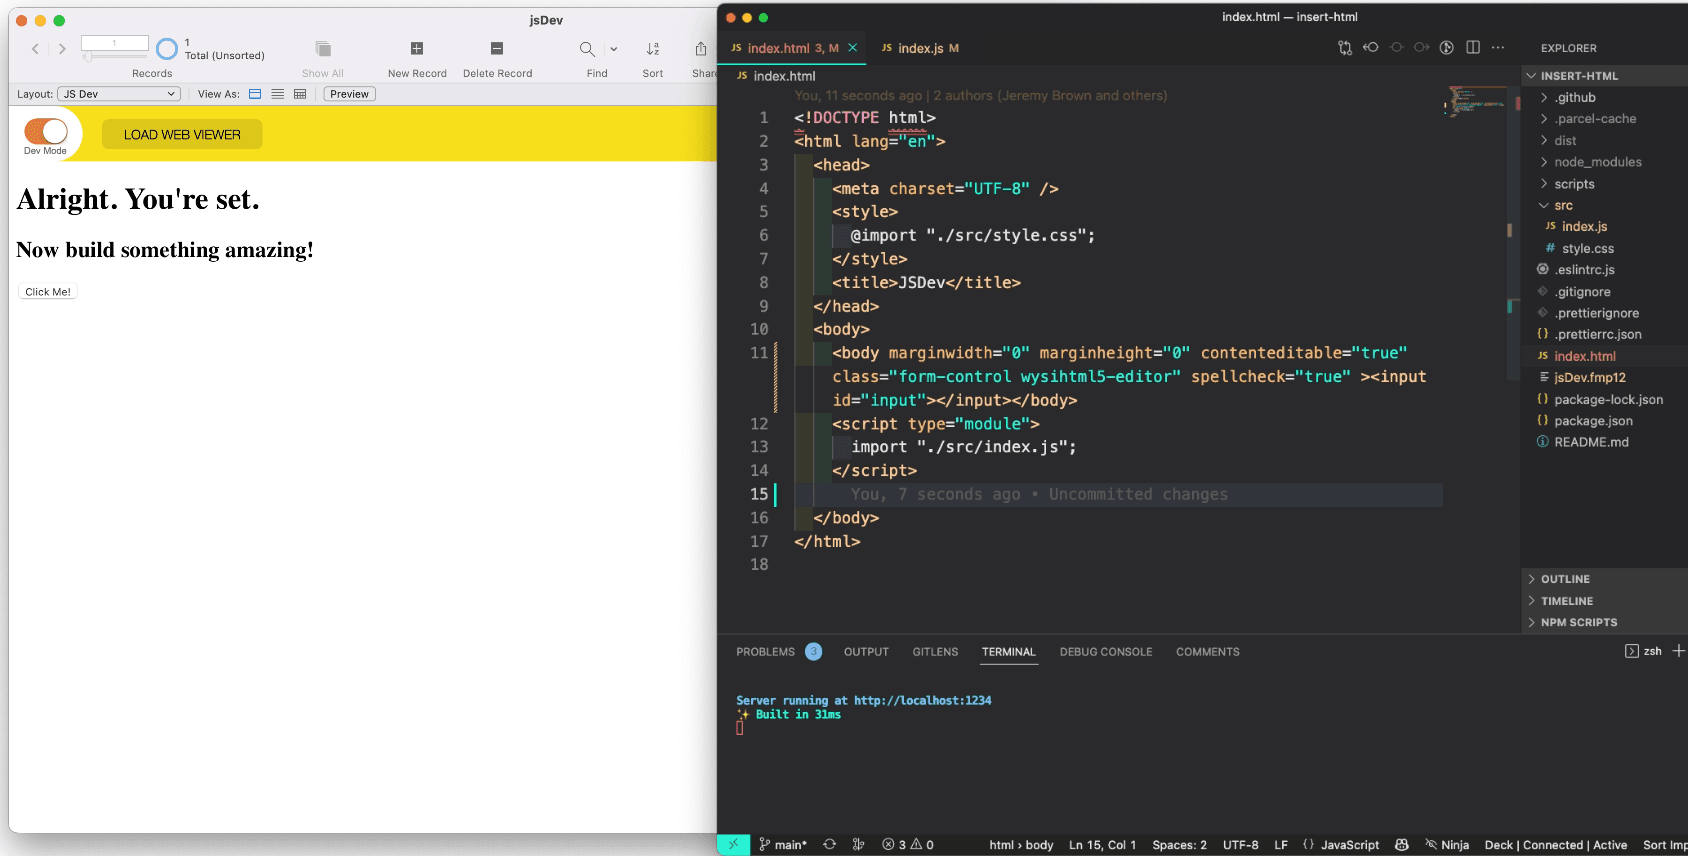Screen dimensions: 1688x856
Task: Open changes compare icon in editor toolbar
Action: [1345, 48]
